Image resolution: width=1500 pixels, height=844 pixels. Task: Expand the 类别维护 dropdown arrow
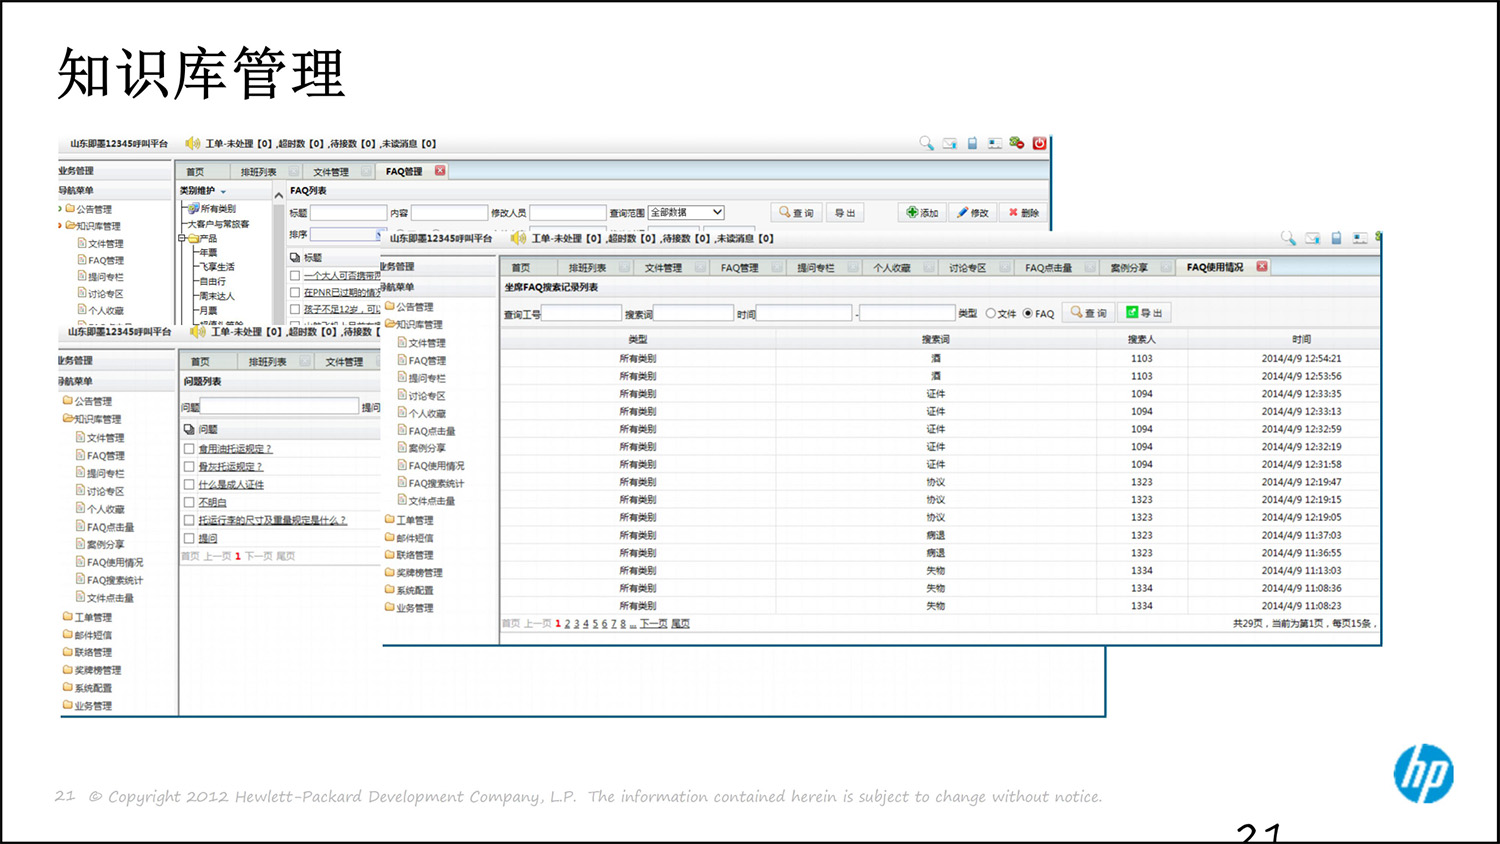(224, 192)
